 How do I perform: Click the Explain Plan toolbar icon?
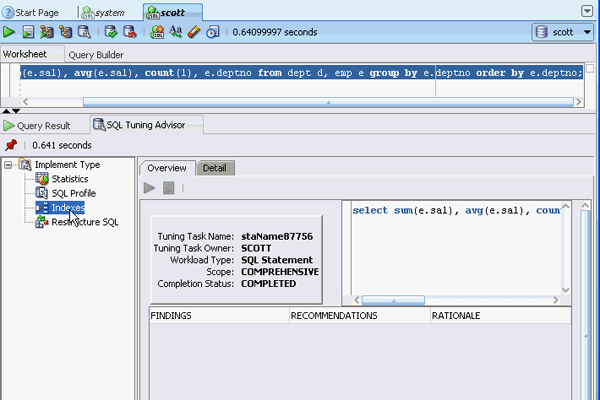coord(47,32)
